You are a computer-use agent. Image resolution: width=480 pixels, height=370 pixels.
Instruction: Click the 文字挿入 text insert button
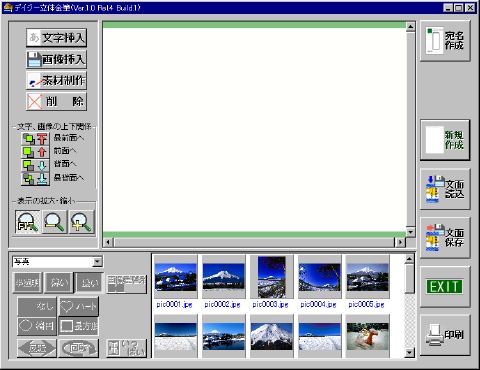pos(56,38)
